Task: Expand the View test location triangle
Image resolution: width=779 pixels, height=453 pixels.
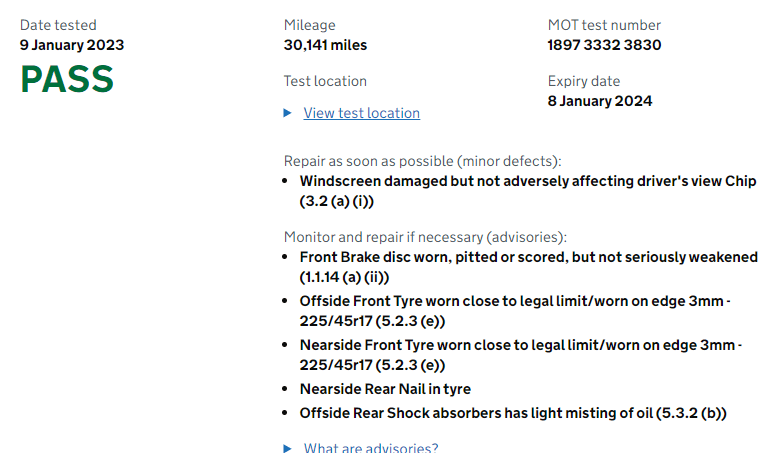Action: [x=287, y=113]
